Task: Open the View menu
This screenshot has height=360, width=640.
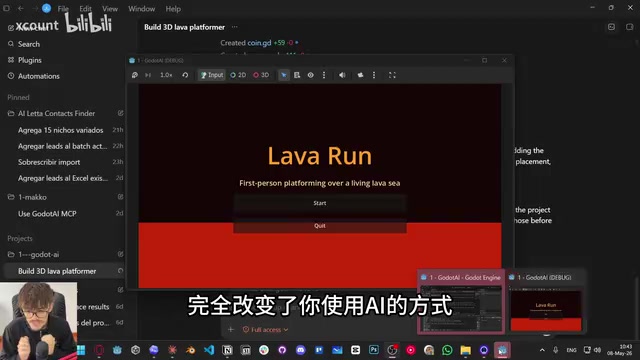Action: [110, 9]
